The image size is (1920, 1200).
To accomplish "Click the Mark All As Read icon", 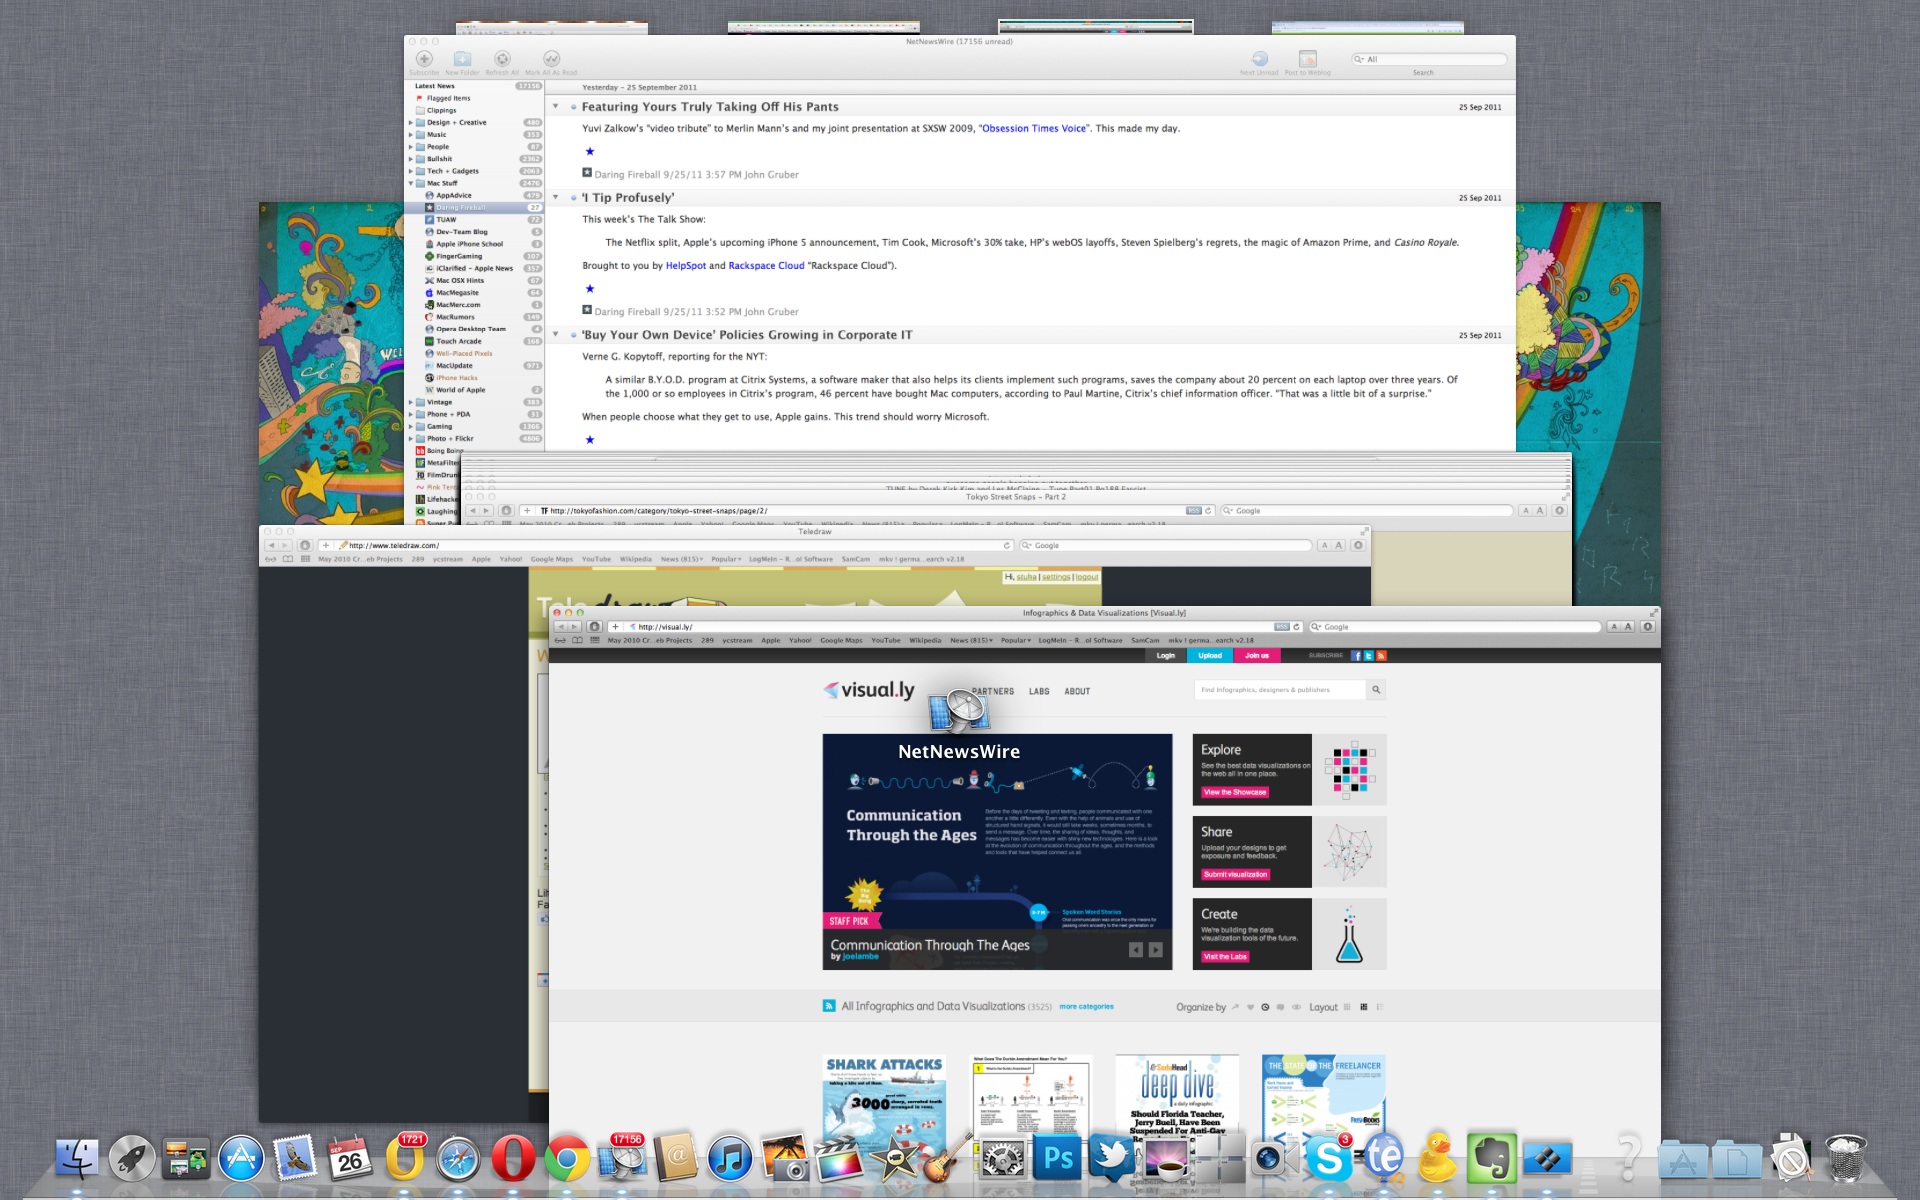I will point(551,60).
